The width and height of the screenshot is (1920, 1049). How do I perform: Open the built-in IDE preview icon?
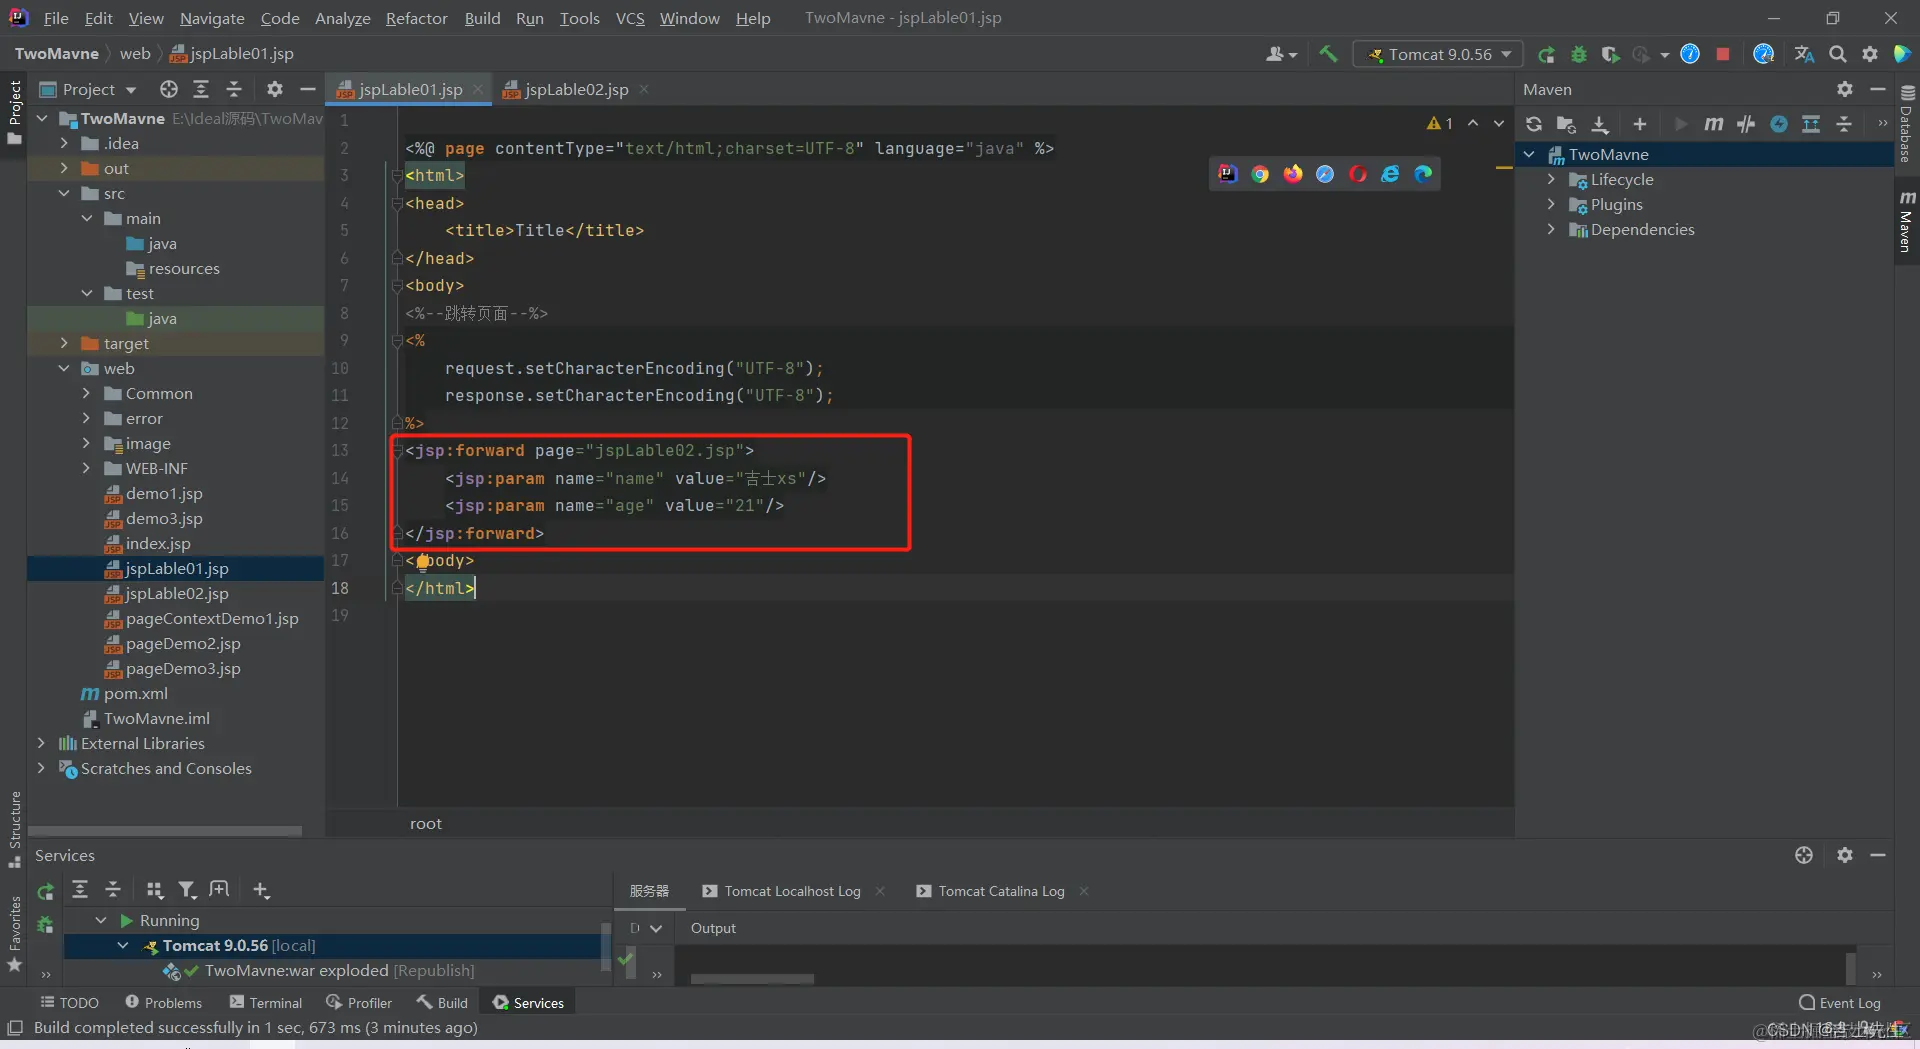[1228, 174]
